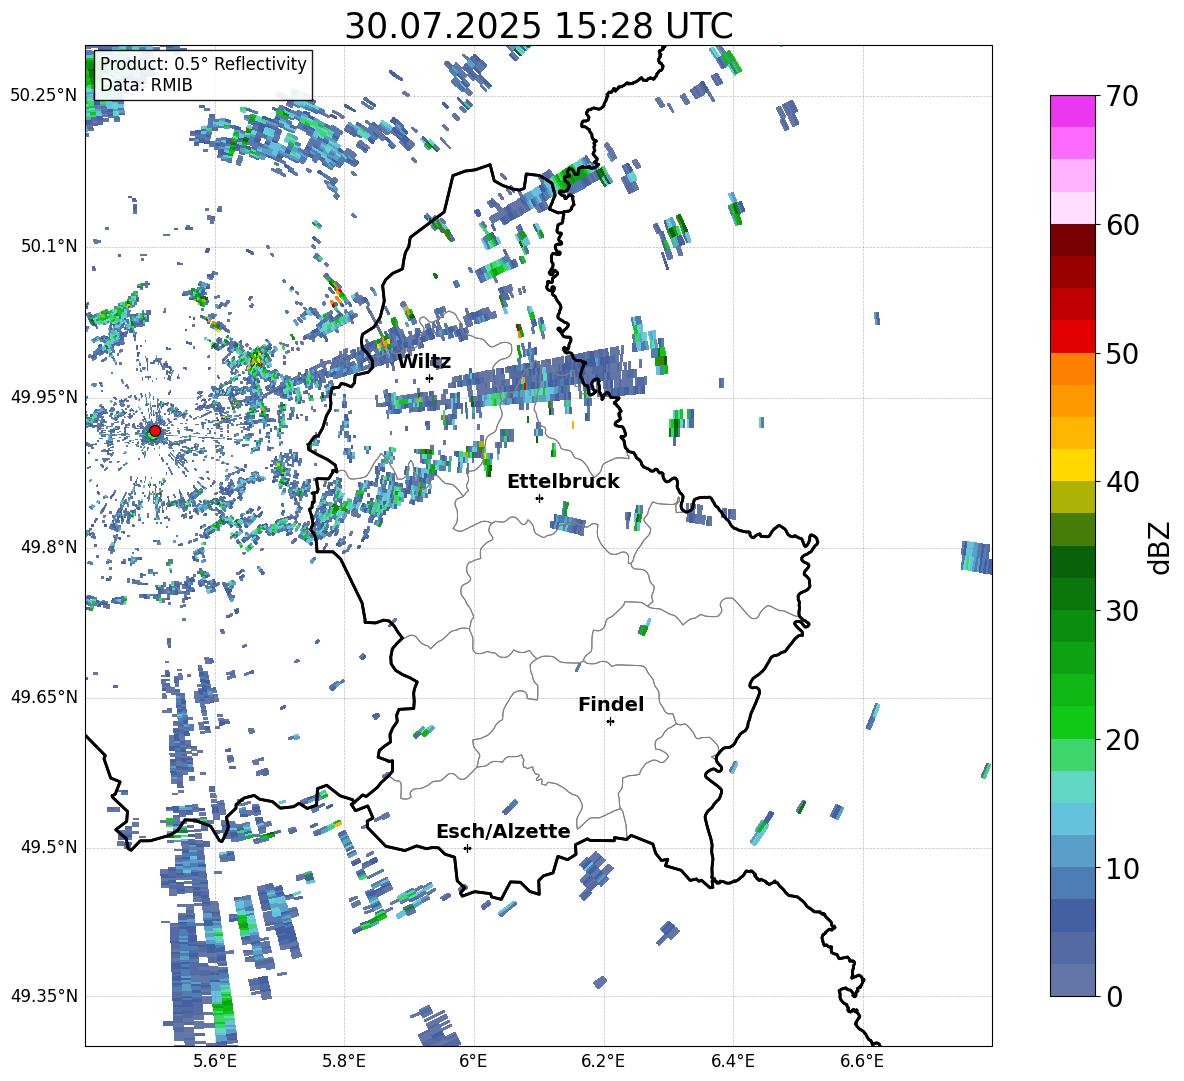Click the colorbar tick label 30
Screen dimensions: 1184x1081
coord(1122,611)
